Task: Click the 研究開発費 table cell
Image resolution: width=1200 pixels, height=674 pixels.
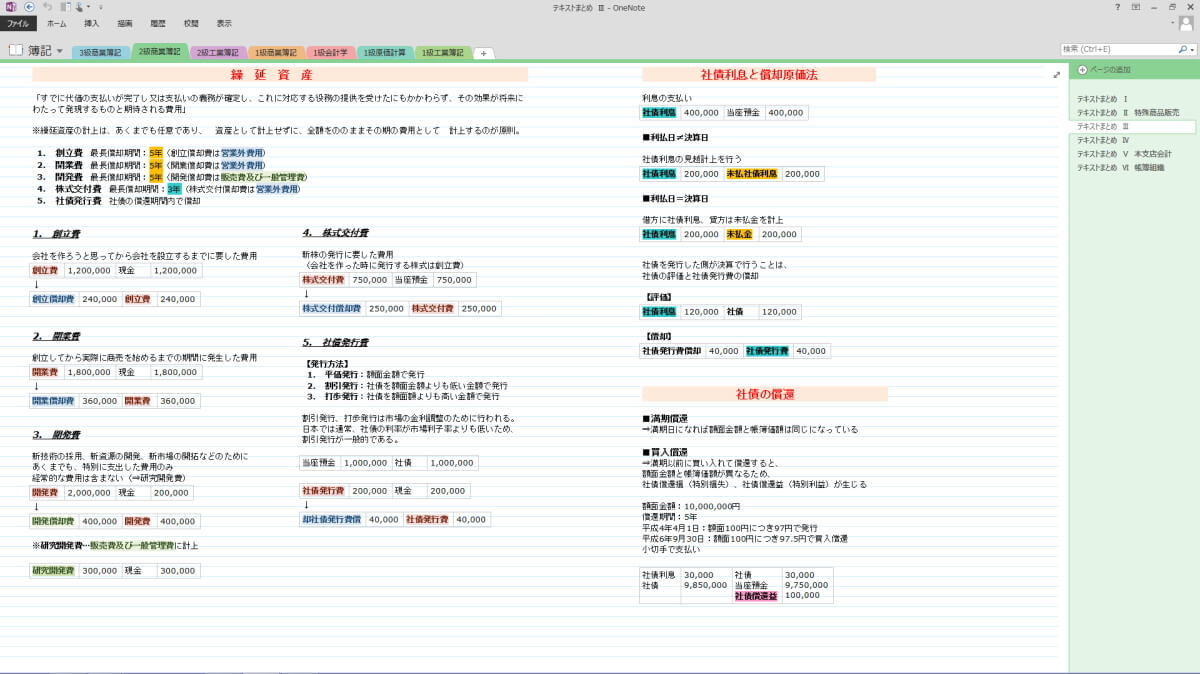Action: pos(54,571)
